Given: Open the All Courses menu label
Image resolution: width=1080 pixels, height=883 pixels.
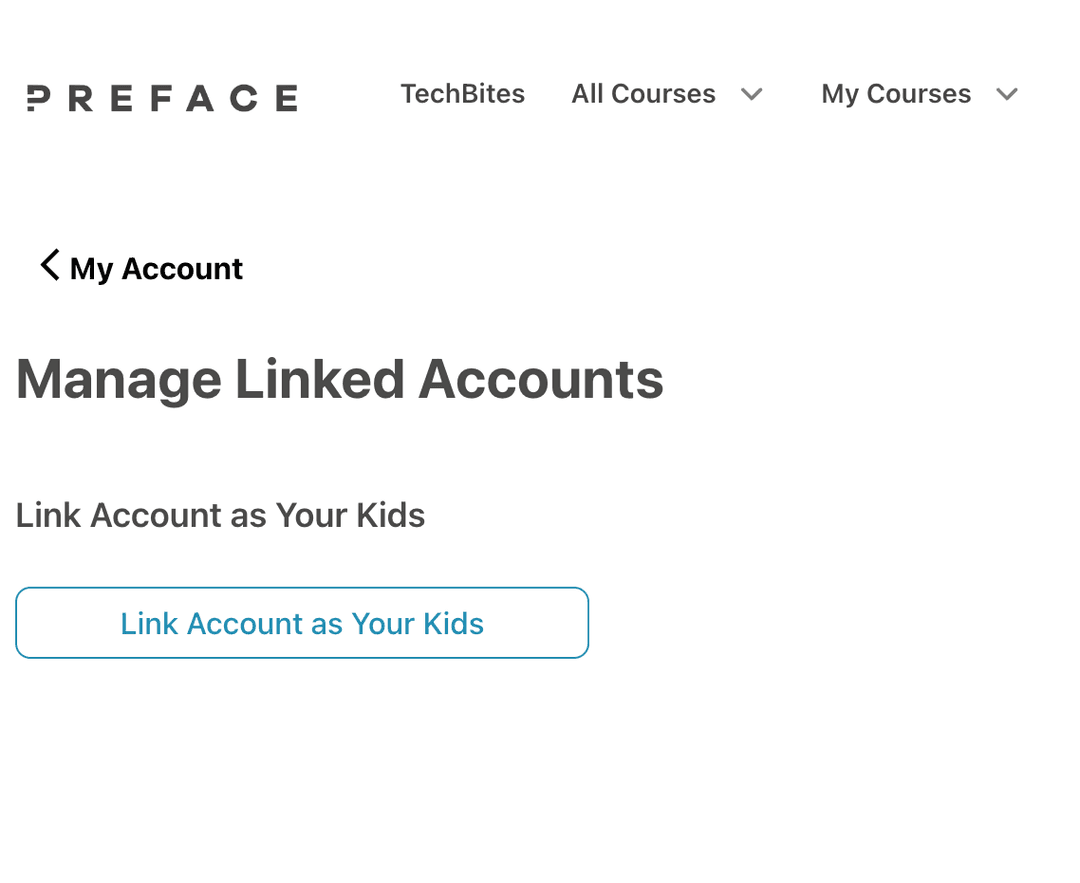Looking at the screenshot, I should pos(643,94).
